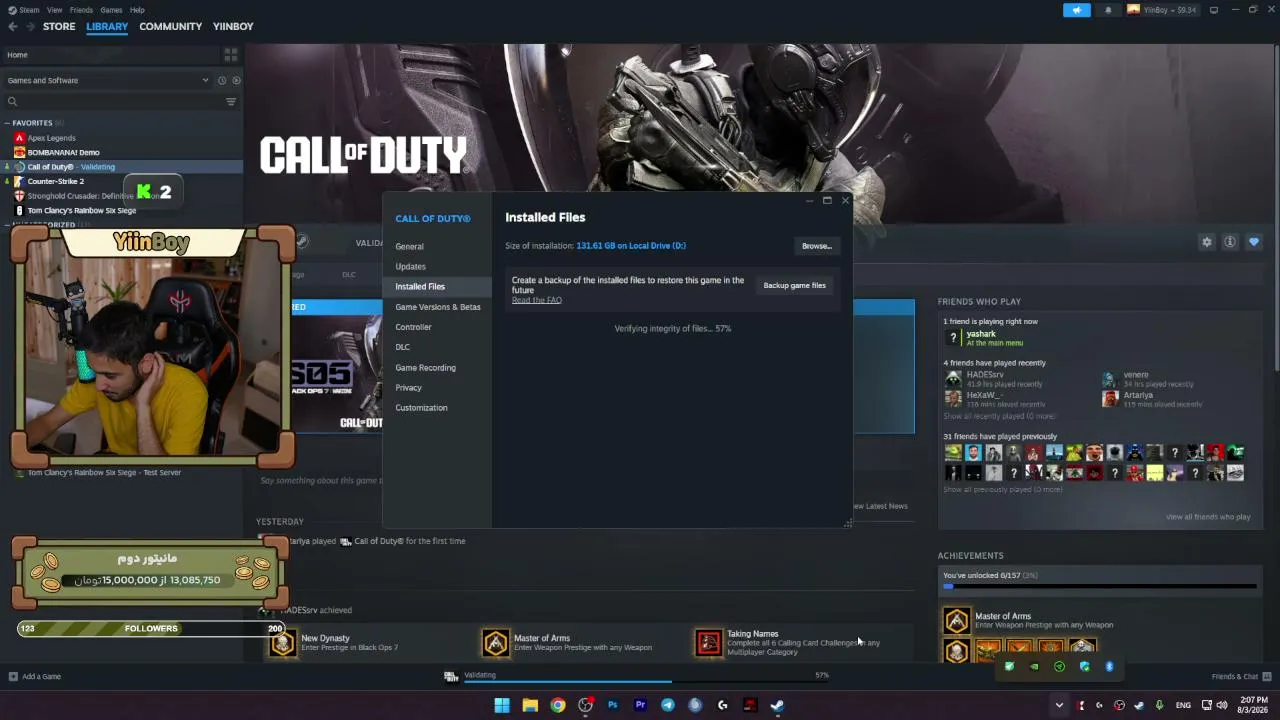Switch Steam to Big Picture mode

(1214, 10)
